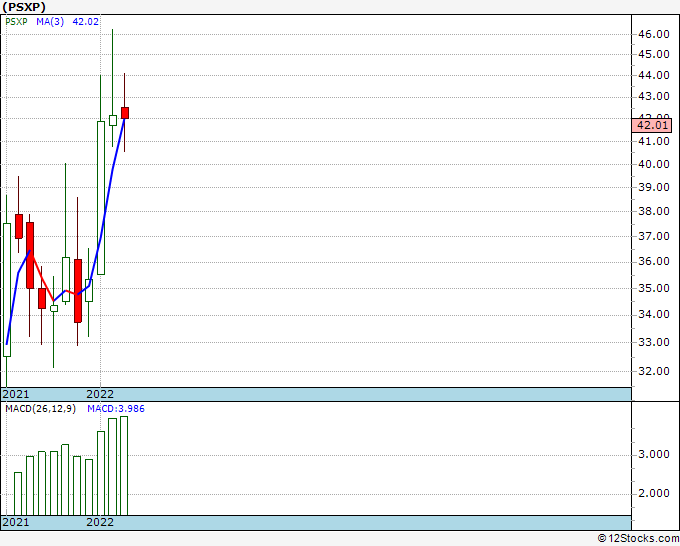Click the 40.00 price axis label

coord(654,164)
